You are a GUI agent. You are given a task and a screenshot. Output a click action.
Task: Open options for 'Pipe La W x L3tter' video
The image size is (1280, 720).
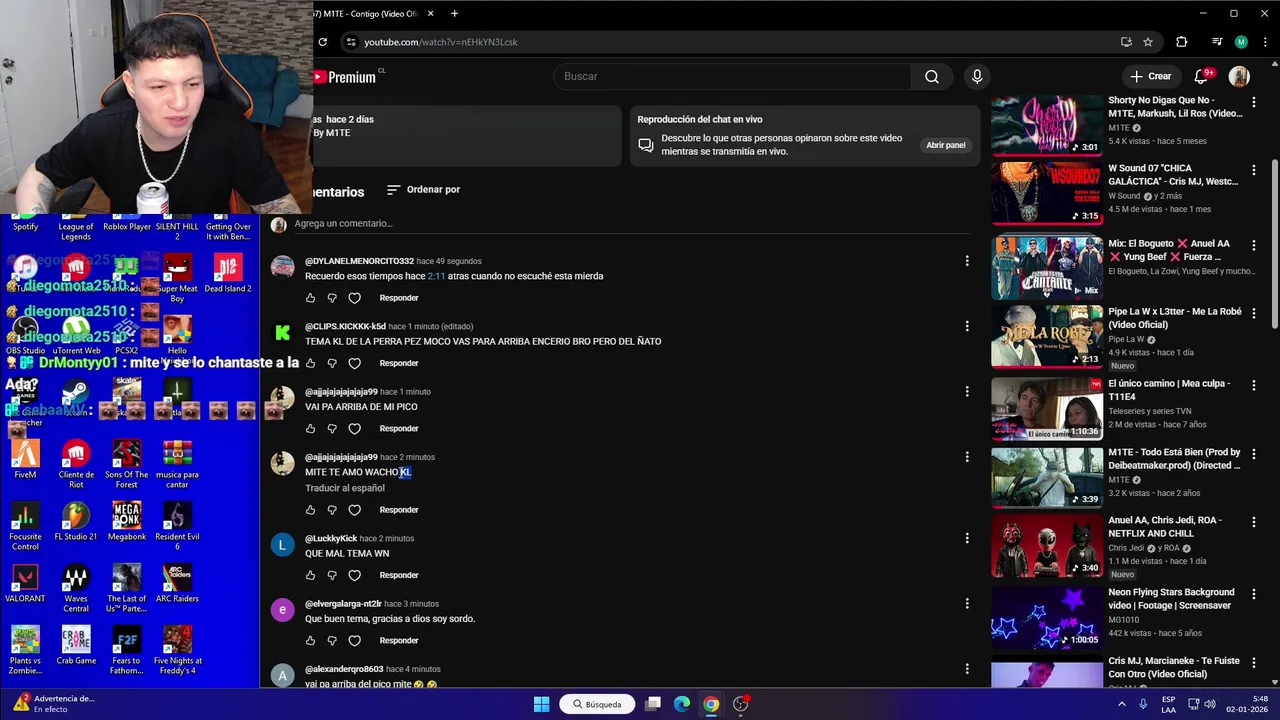pos(1254,313)
